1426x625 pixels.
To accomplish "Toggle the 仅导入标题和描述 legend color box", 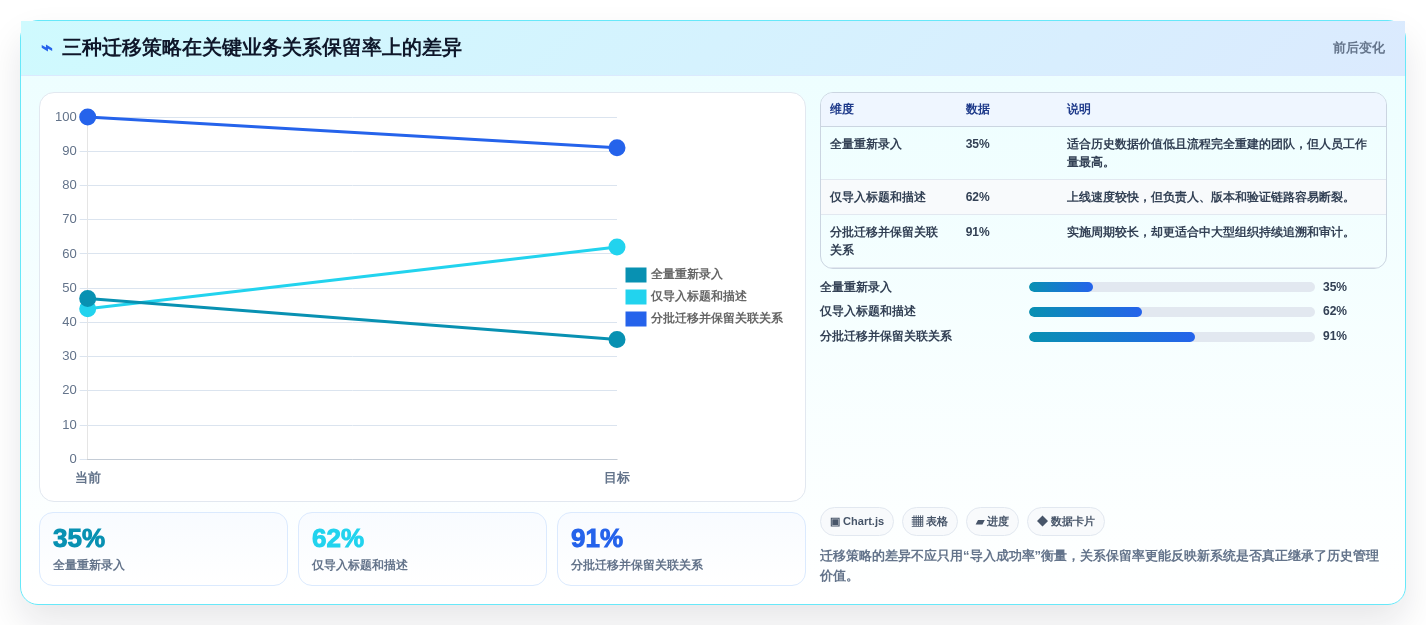I will click(x=636, y=297).
